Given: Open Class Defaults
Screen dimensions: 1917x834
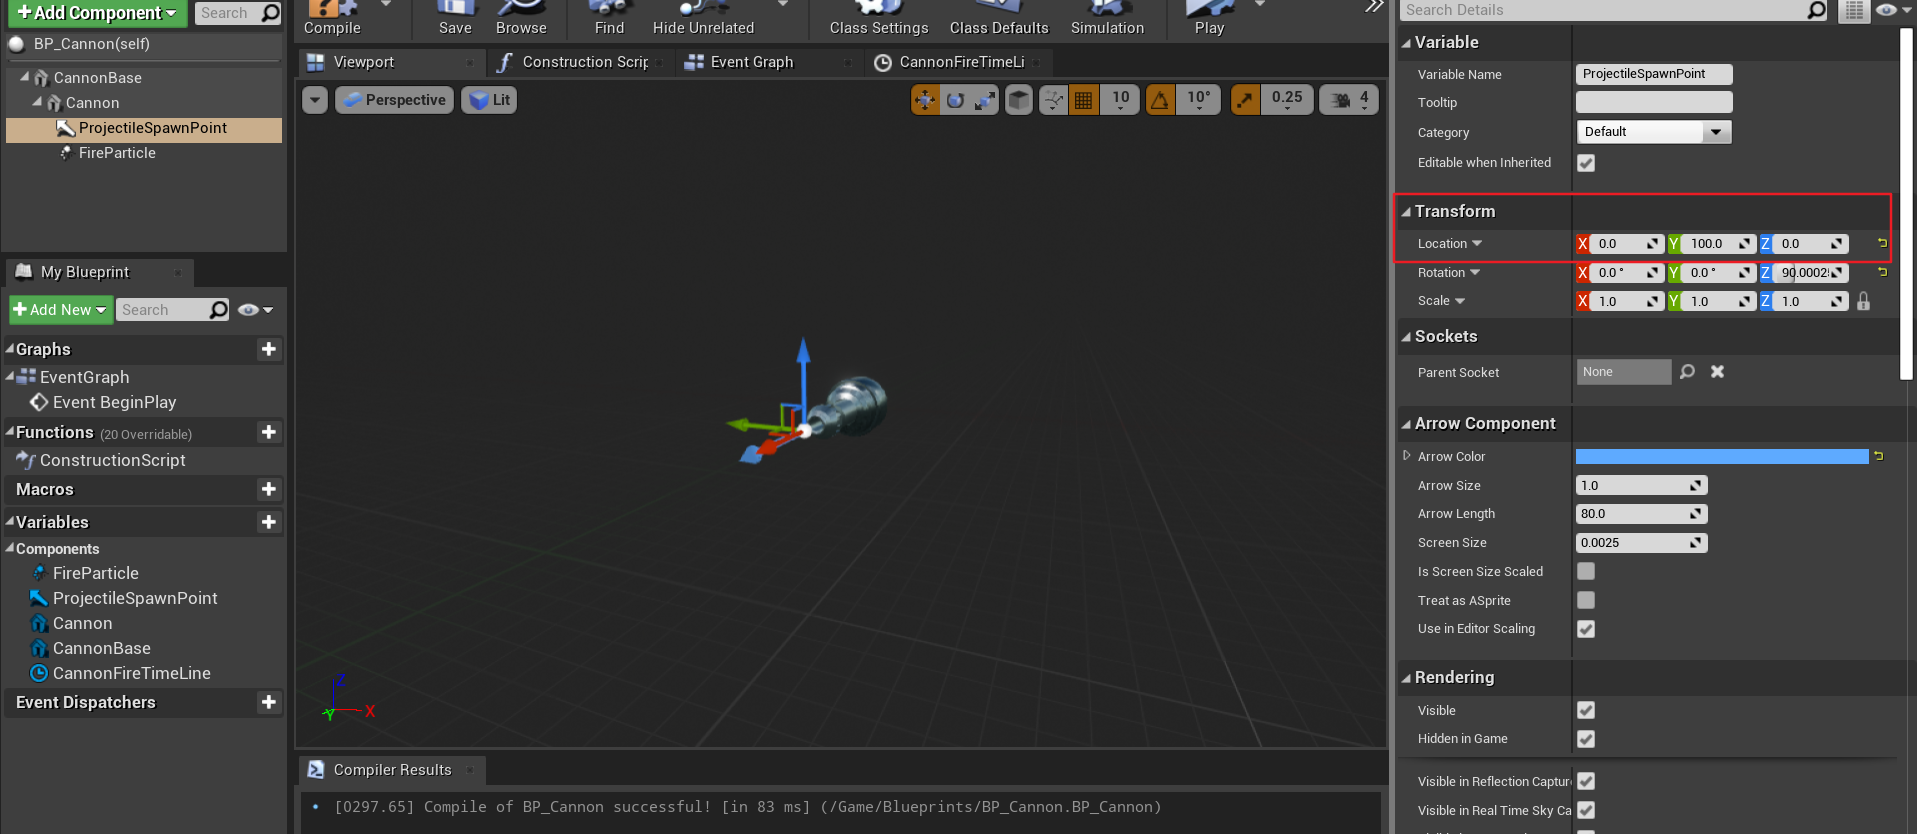Looking at the screenshot, I should click(x=999, y=18).
